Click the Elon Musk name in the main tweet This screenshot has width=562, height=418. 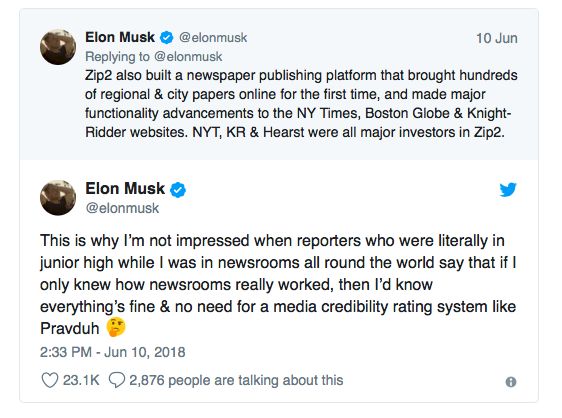point(125,189)
